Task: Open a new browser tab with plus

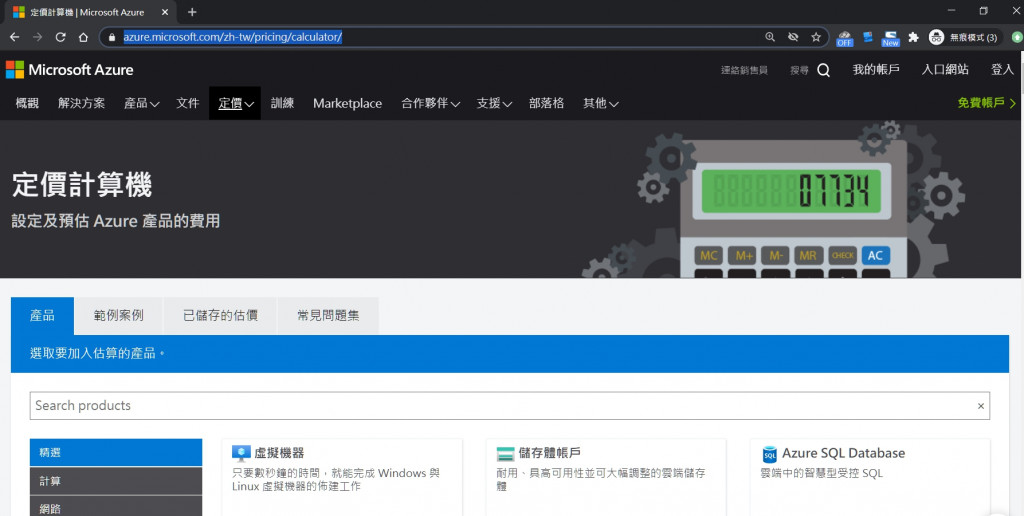Action: click(192, 12)
